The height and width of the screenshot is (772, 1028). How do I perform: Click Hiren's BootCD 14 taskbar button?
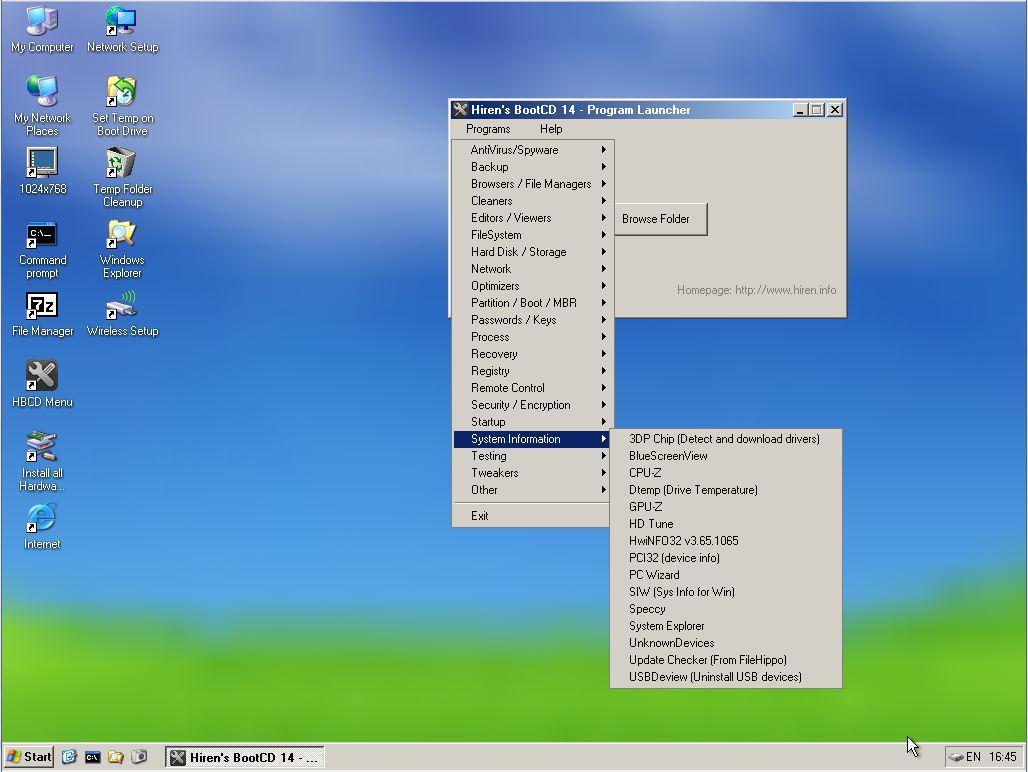[x=244, y=758]
